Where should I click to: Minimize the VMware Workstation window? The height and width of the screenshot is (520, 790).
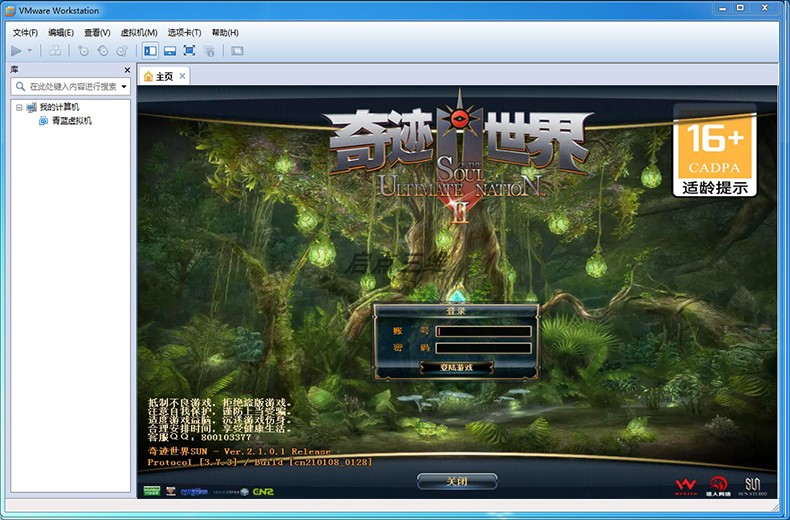[x=722, y=8]
